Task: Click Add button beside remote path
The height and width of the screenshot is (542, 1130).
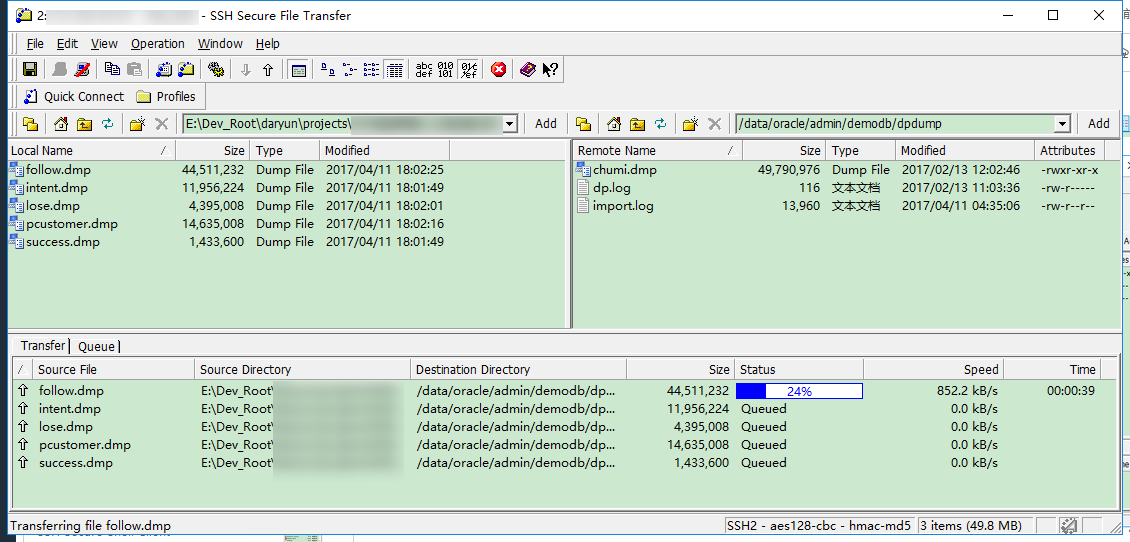Action: click(x=1098, y=124)
